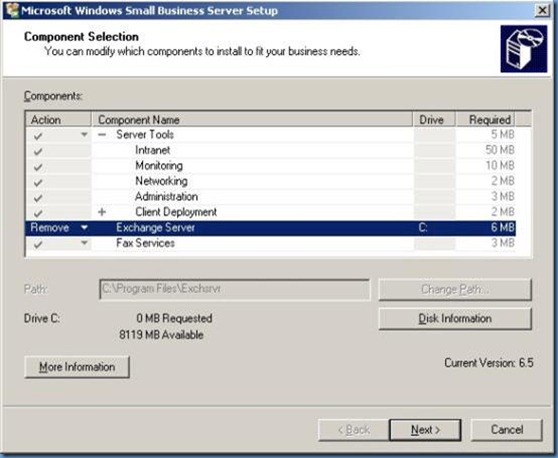
Task: Click the Drive C: label
Action: click(42, 319)
